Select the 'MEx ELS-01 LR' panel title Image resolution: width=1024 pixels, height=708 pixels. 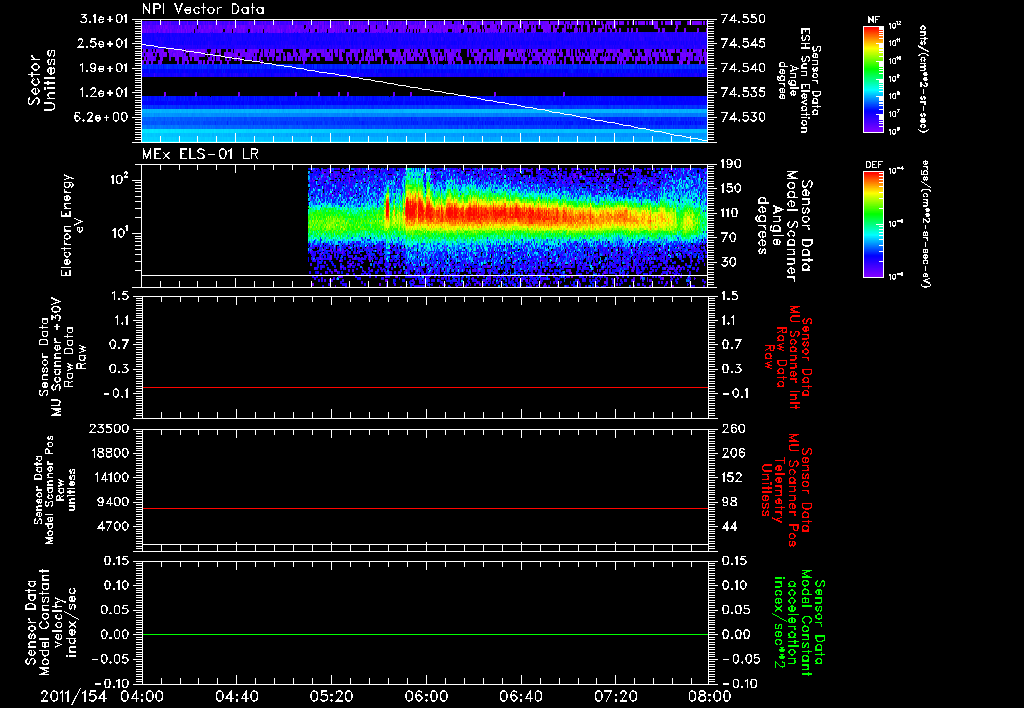pos(200,154)
